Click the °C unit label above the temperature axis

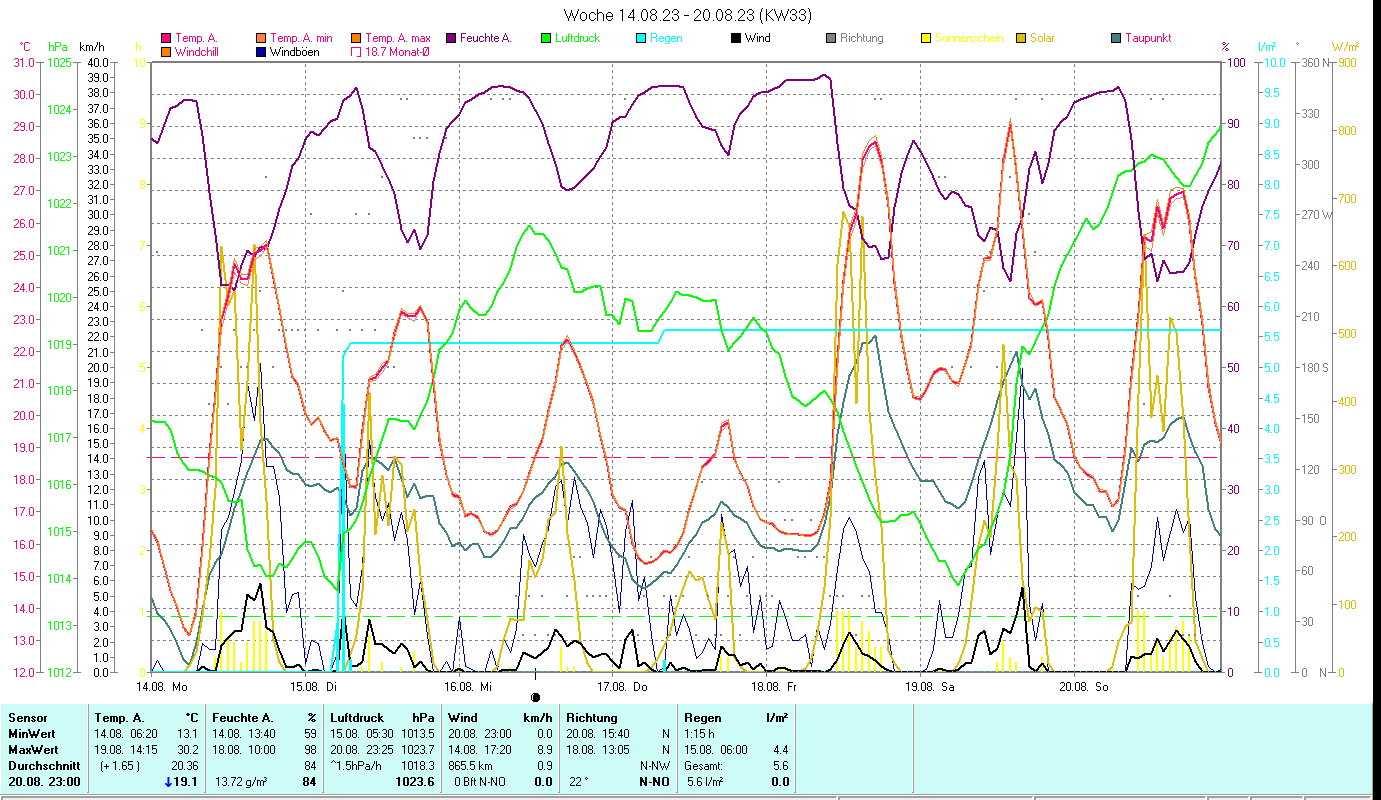[x=25, y=46]
